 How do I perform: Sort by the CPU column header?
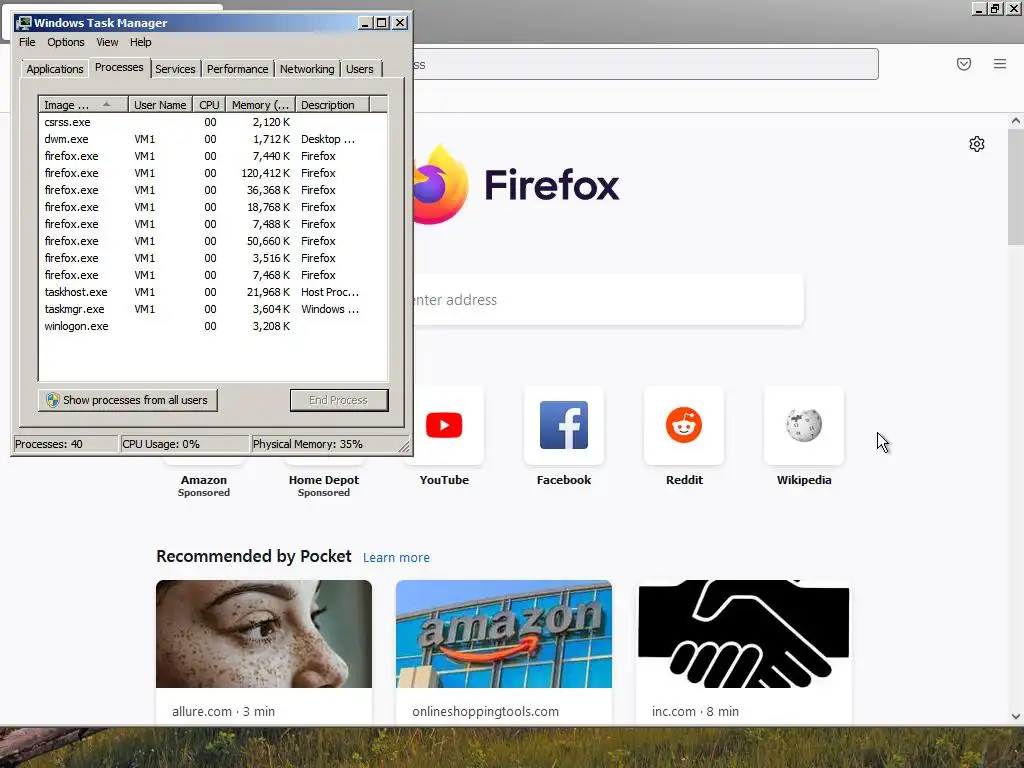click(209, 104)
